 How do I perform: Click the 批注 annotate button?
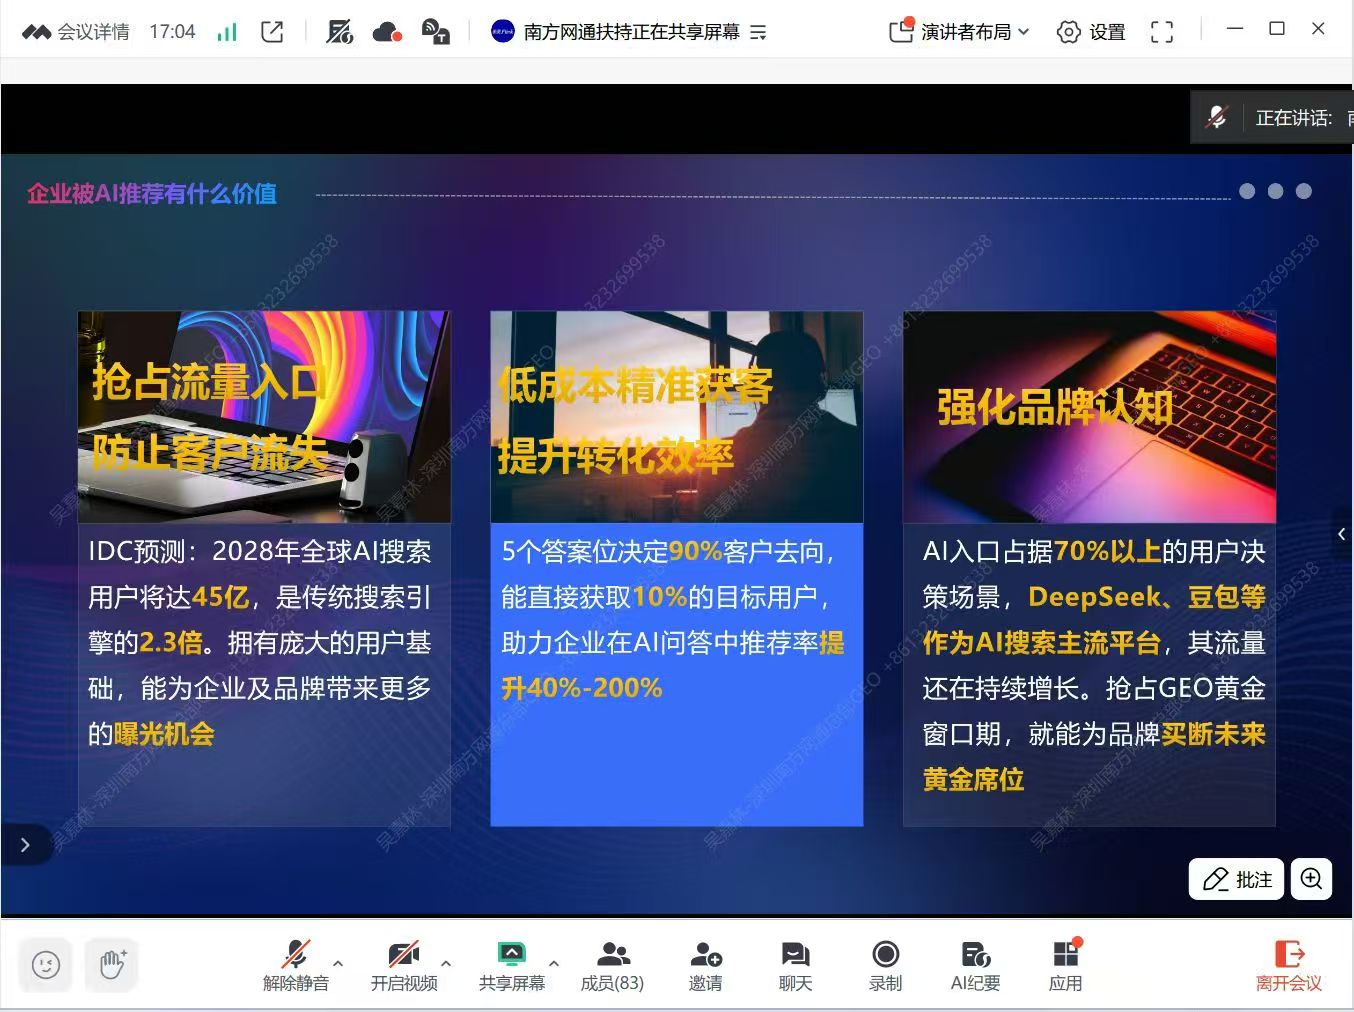click(x=1236, y=879)
